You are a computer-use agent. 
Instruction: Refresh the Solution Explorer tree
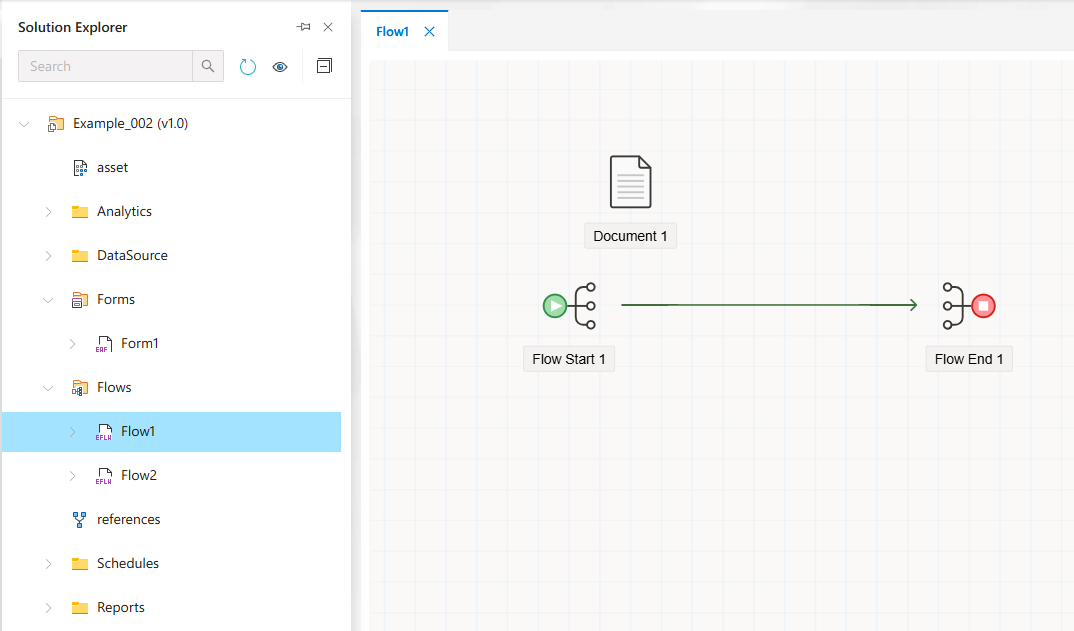click(247, 66)
